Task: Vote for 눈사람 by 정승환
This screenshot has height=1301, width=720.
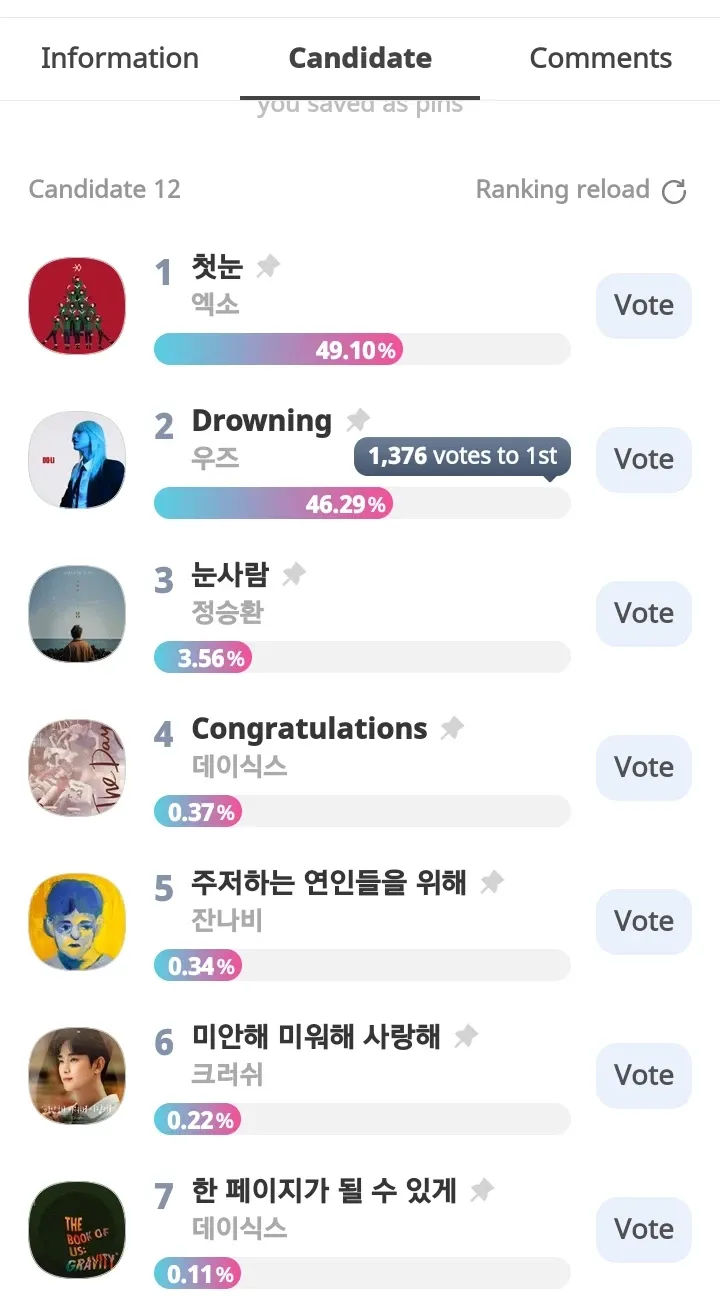Action: pyautogui.click(x=643, y=613)
